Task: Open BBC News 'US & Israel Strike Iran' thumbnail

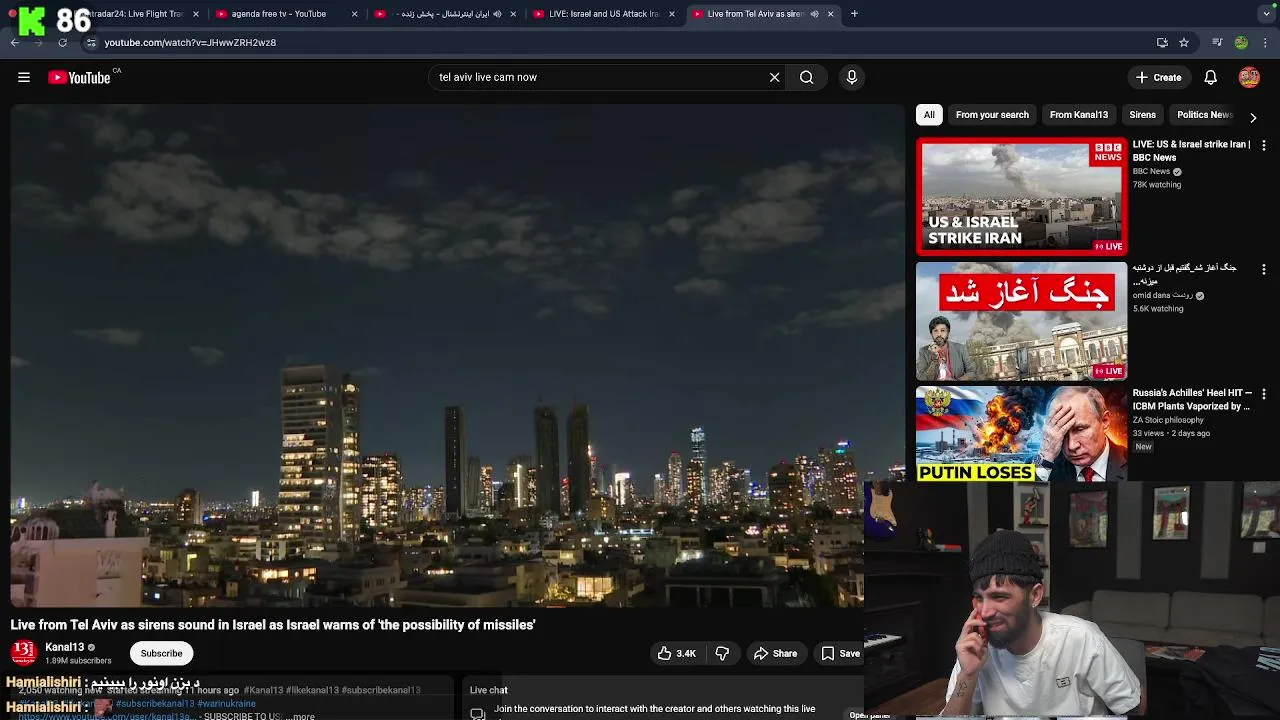Action: pyautogui.click(x=1021, y=197)
